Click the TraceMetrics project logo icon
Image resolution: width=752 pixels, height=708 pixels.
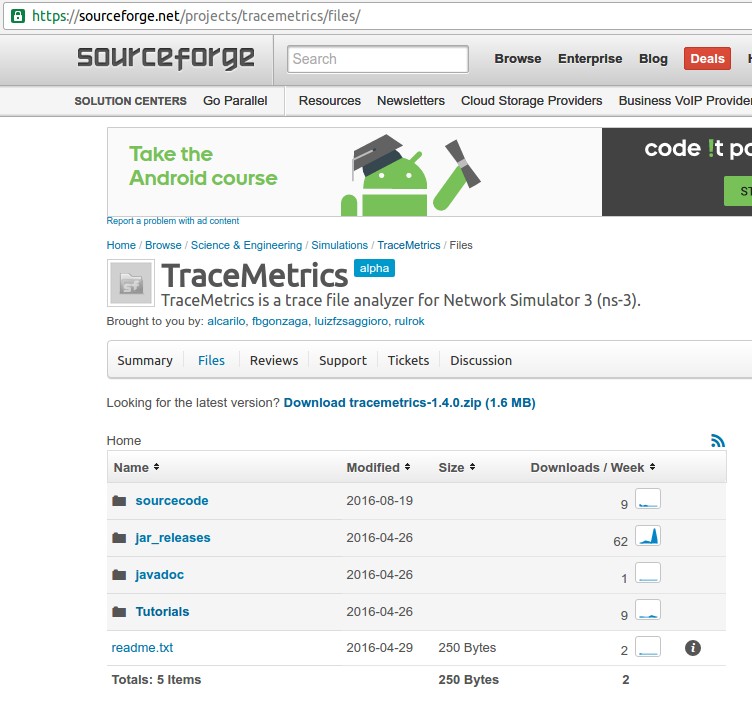point(130,284)
